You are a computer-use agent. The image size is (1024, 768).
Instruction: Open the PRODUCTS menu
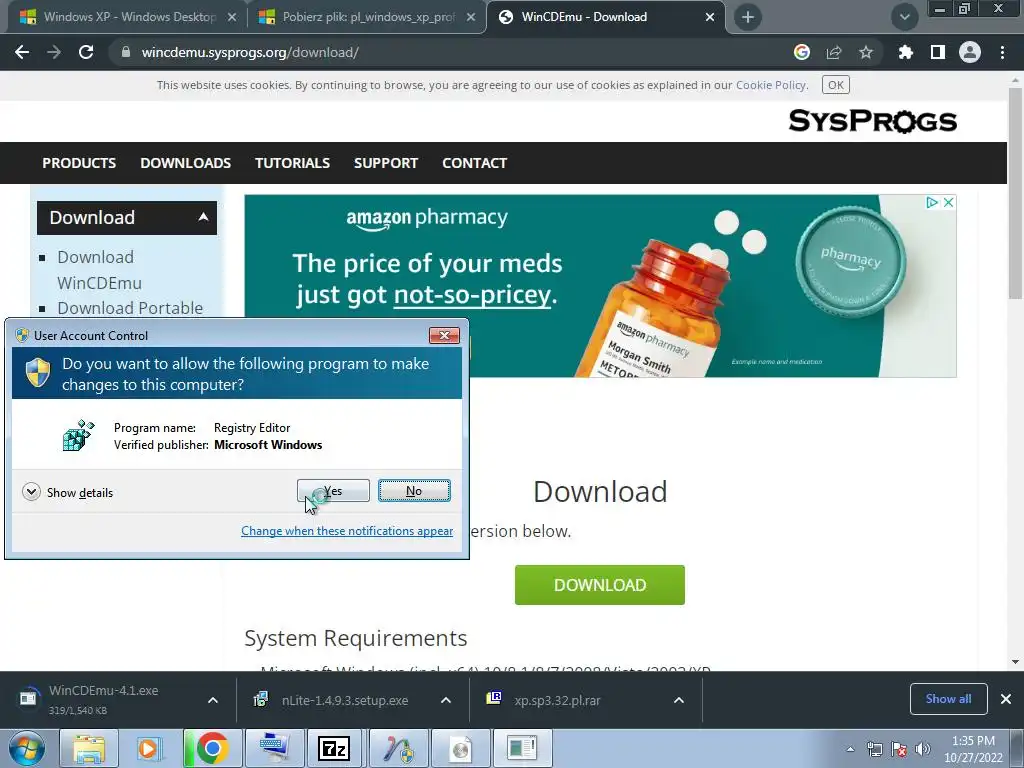79,163
